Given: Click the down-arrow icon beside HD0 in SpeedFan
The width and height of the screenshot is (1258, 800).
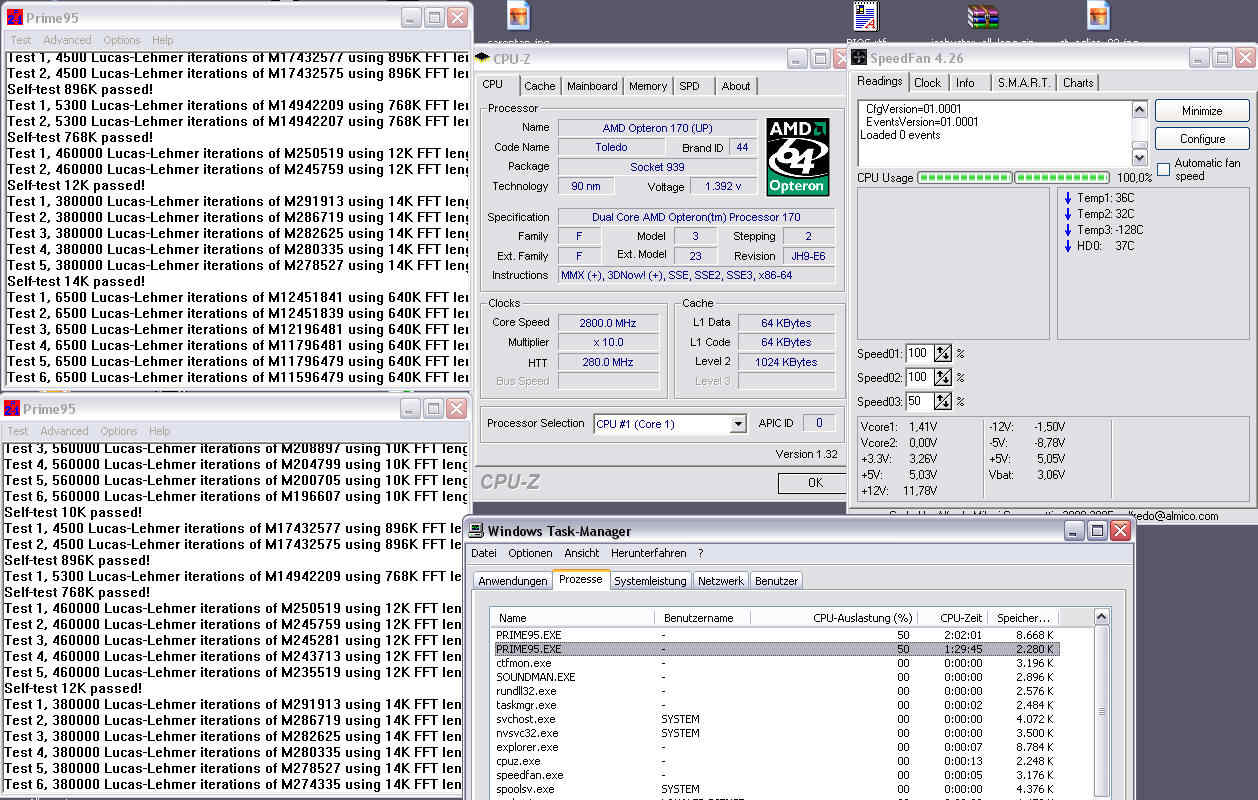Looking at the screenshot, I should [x=1068, y=246].
